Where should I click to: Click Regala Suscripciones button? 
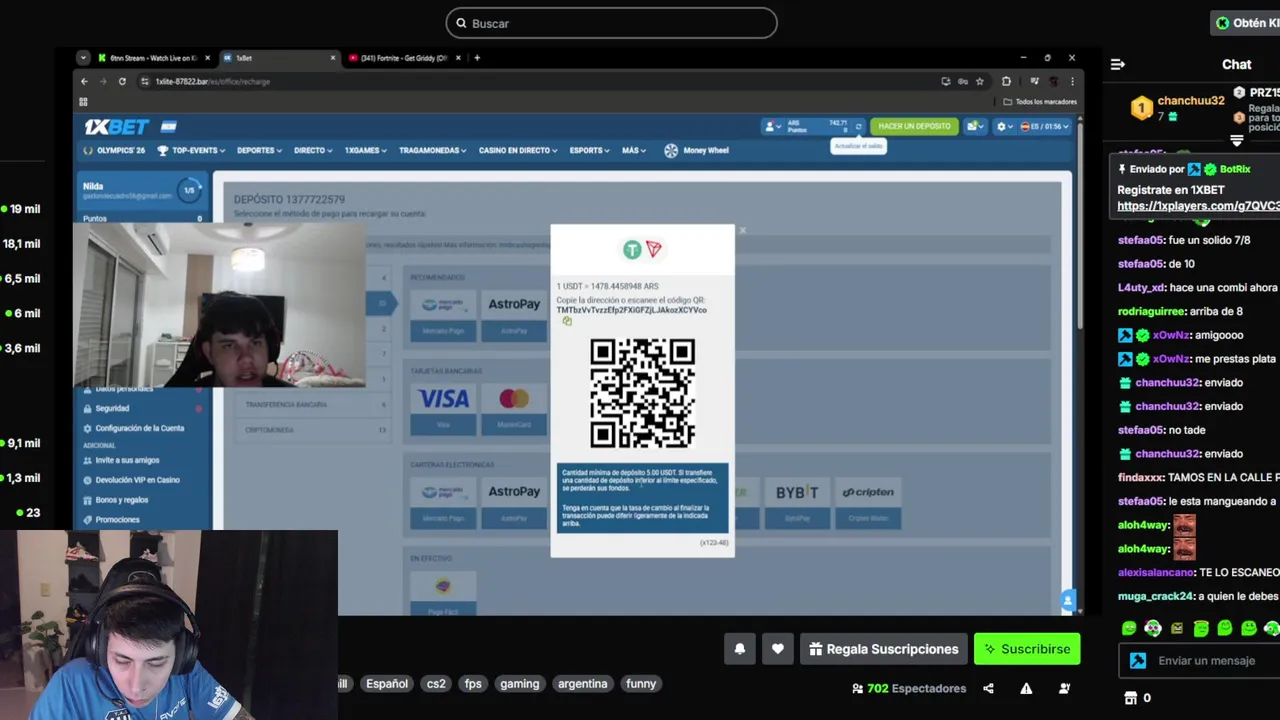883,649
